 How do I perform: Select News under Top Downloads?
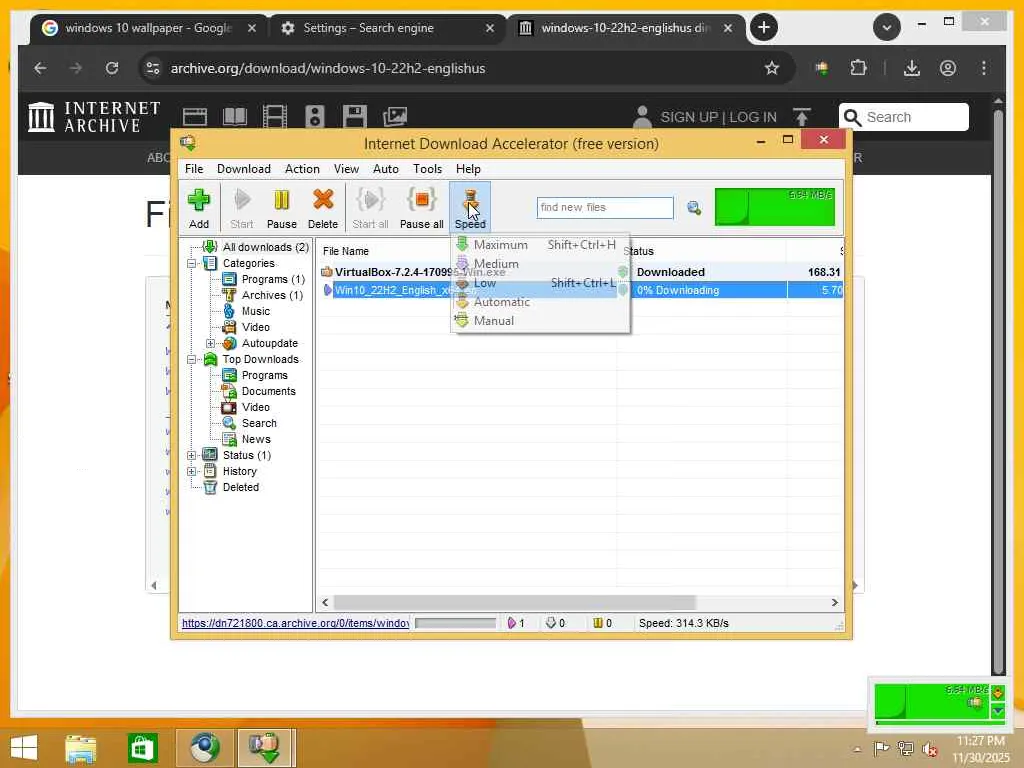coord(256,440)
